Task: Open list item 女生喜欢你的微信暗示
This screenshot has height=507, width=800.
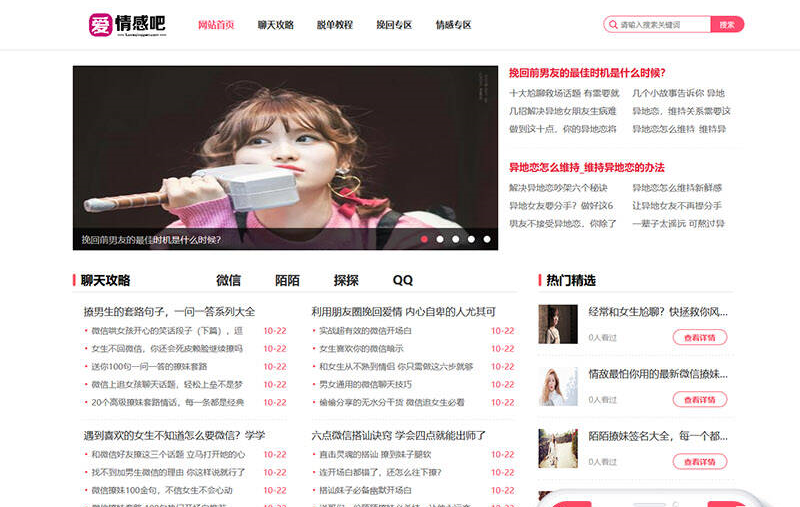Action: (361, 348)
